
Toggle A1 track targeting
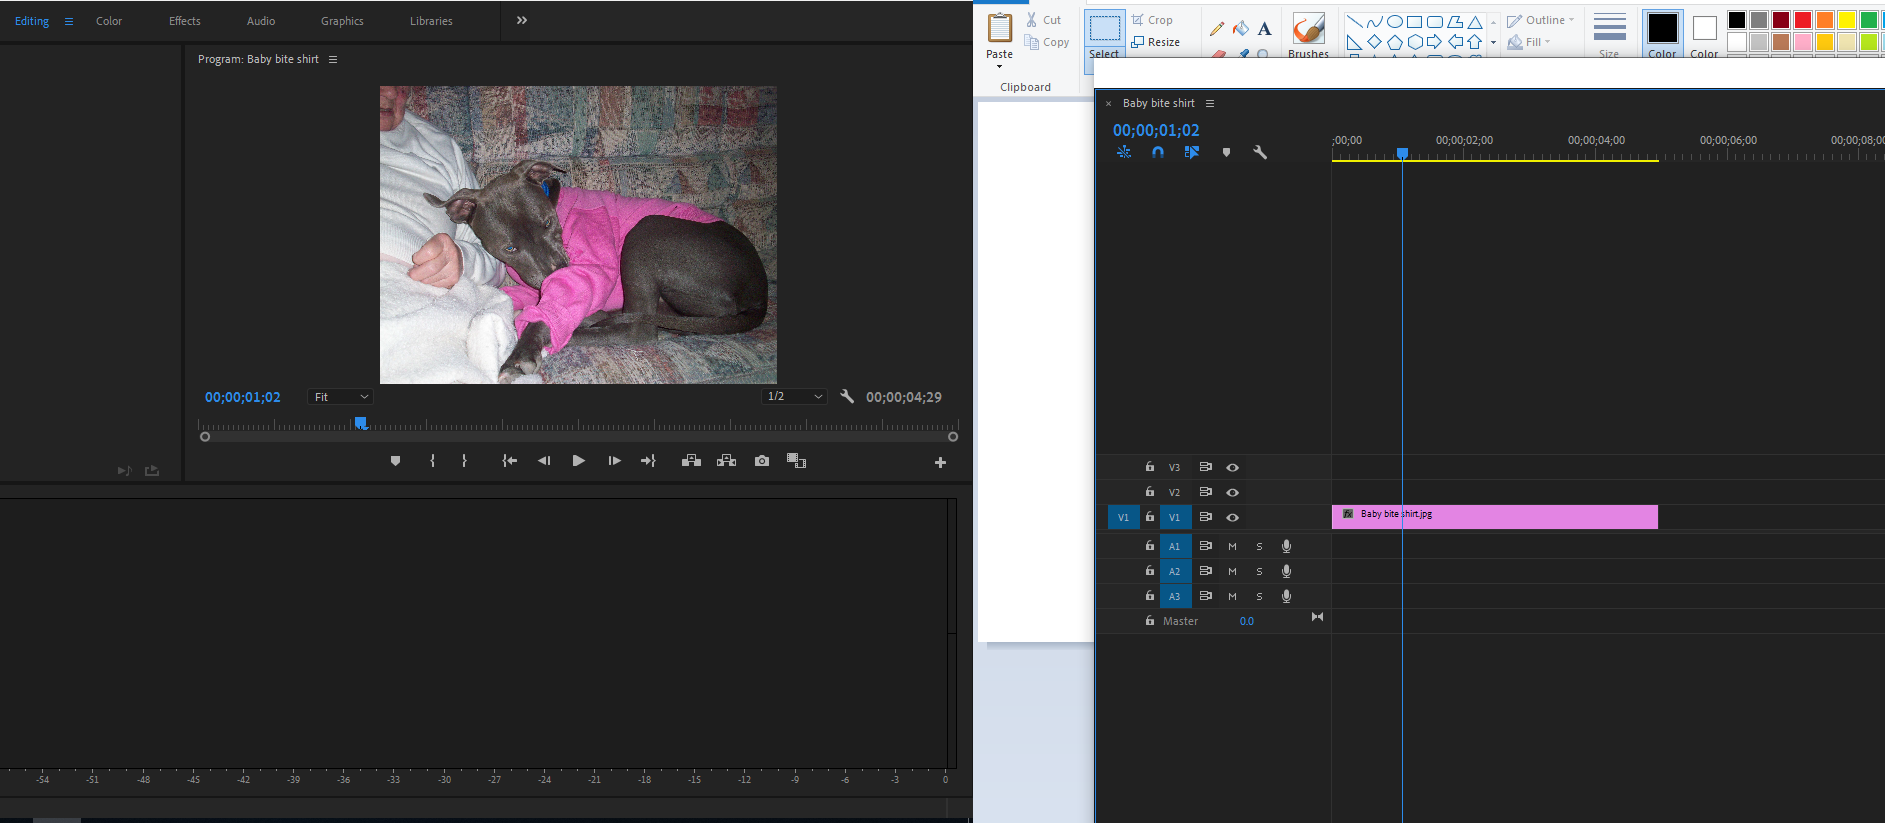pos(1175,546)
